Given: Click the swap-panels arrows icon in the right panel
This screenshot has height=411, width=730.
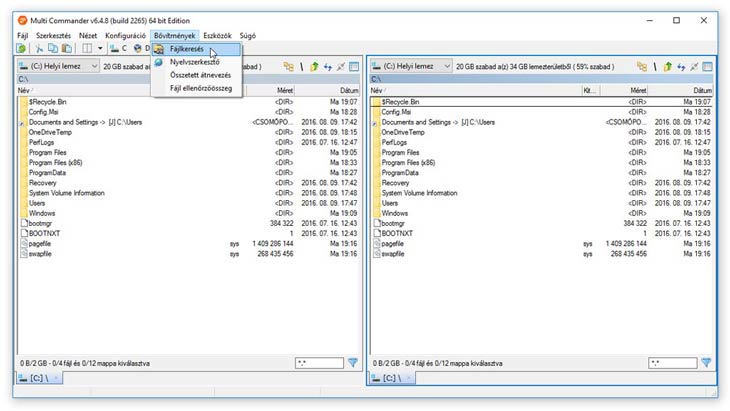Looking at the screenshot, I should [x=679, y=67].
